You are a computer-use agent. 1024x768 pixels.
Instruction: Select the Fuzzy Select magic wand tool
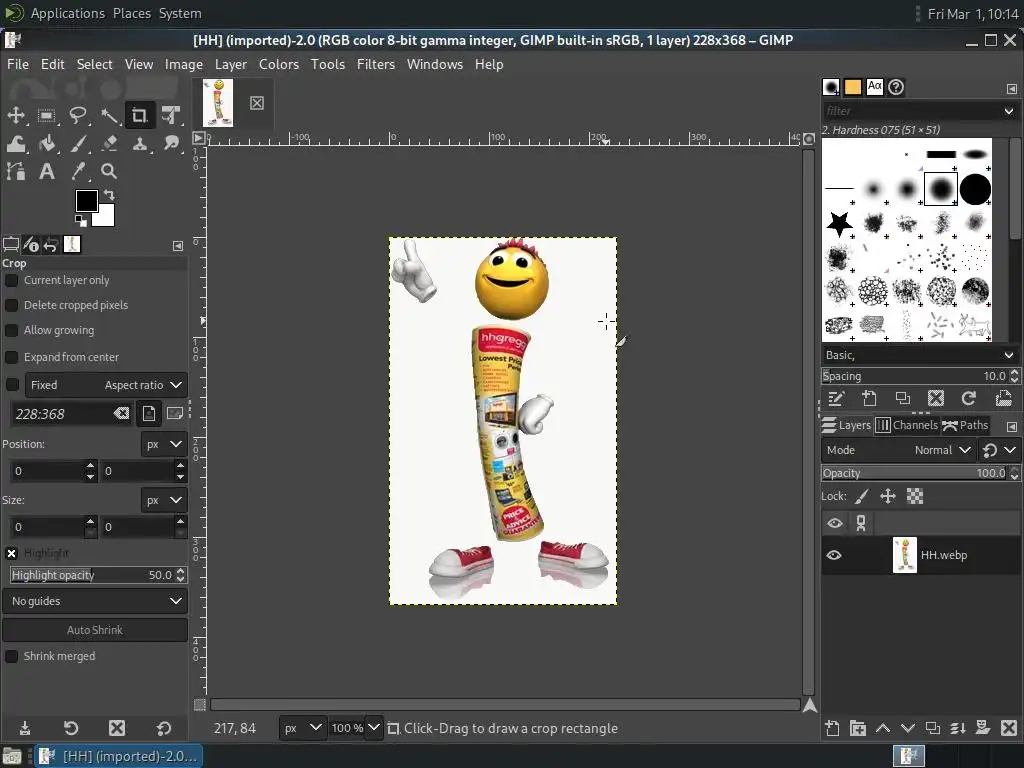tap(108, 116)
